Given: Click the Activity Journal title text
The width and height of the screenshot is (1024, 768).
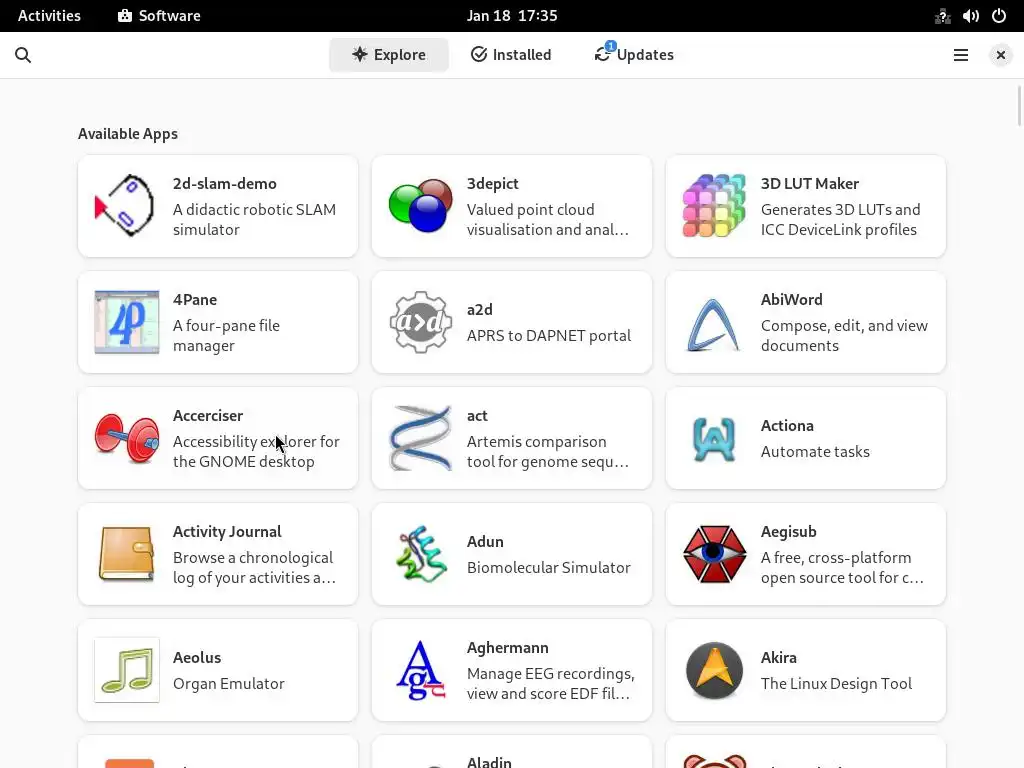Looking at the screenshot, I should (x=227, y=532).
